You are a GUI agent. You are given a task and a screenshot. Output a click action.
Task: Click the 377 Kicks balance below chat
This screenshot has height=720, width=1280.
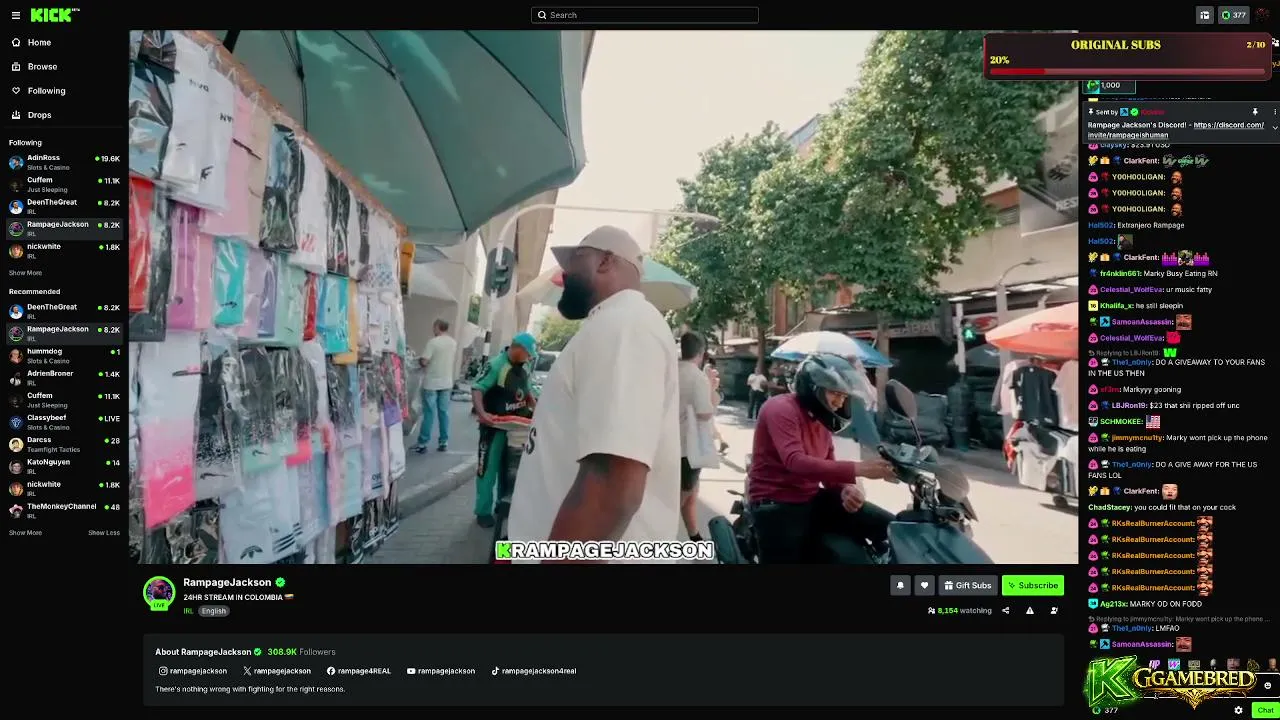coord(1104,710)
